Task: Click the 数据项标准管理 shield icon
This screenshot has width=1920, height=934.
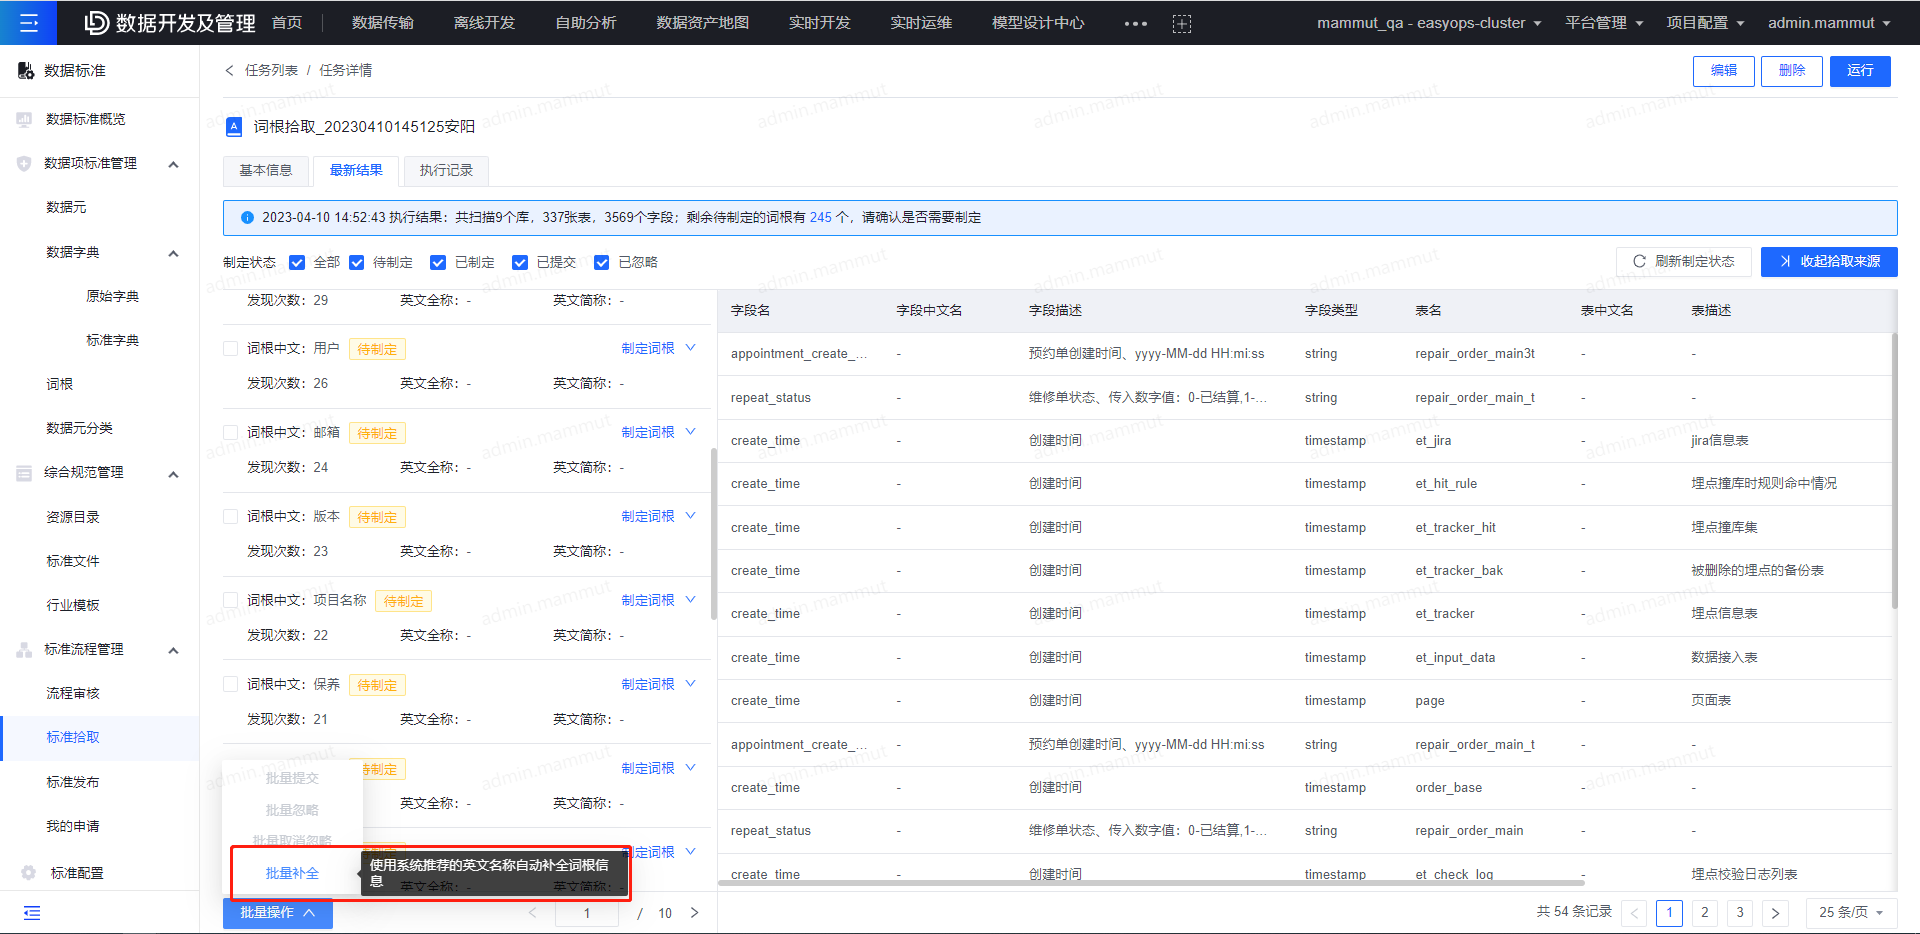Action: [x=24, y=163]
